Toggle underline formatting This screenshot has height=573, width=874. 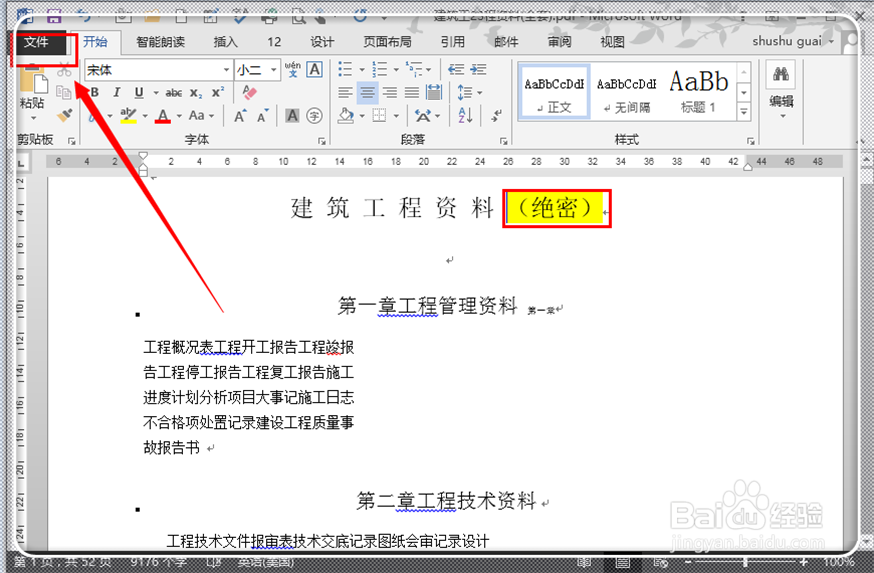[x=139, y=93]
